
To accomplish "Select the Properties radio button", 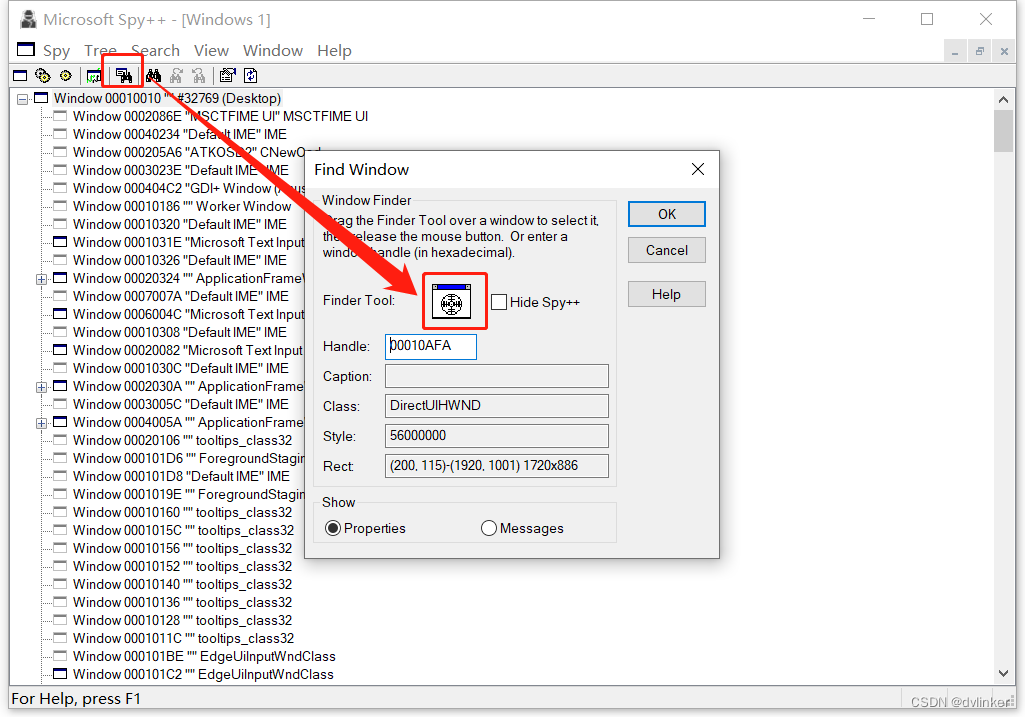I will click(333, 528).
